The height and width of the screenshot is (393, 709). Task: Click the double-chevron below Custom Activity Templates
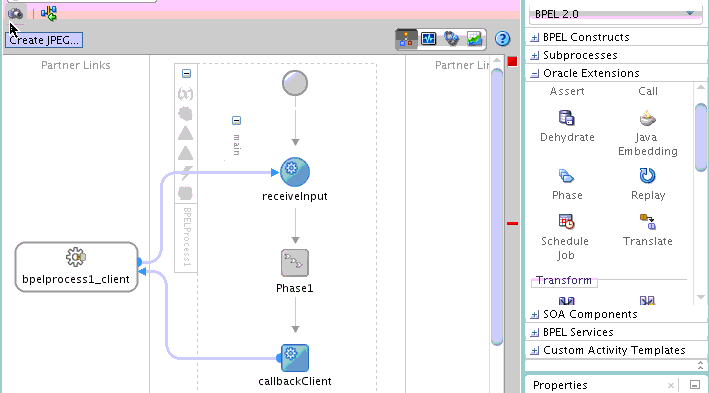pyautogui.click(x=700, y=365)
